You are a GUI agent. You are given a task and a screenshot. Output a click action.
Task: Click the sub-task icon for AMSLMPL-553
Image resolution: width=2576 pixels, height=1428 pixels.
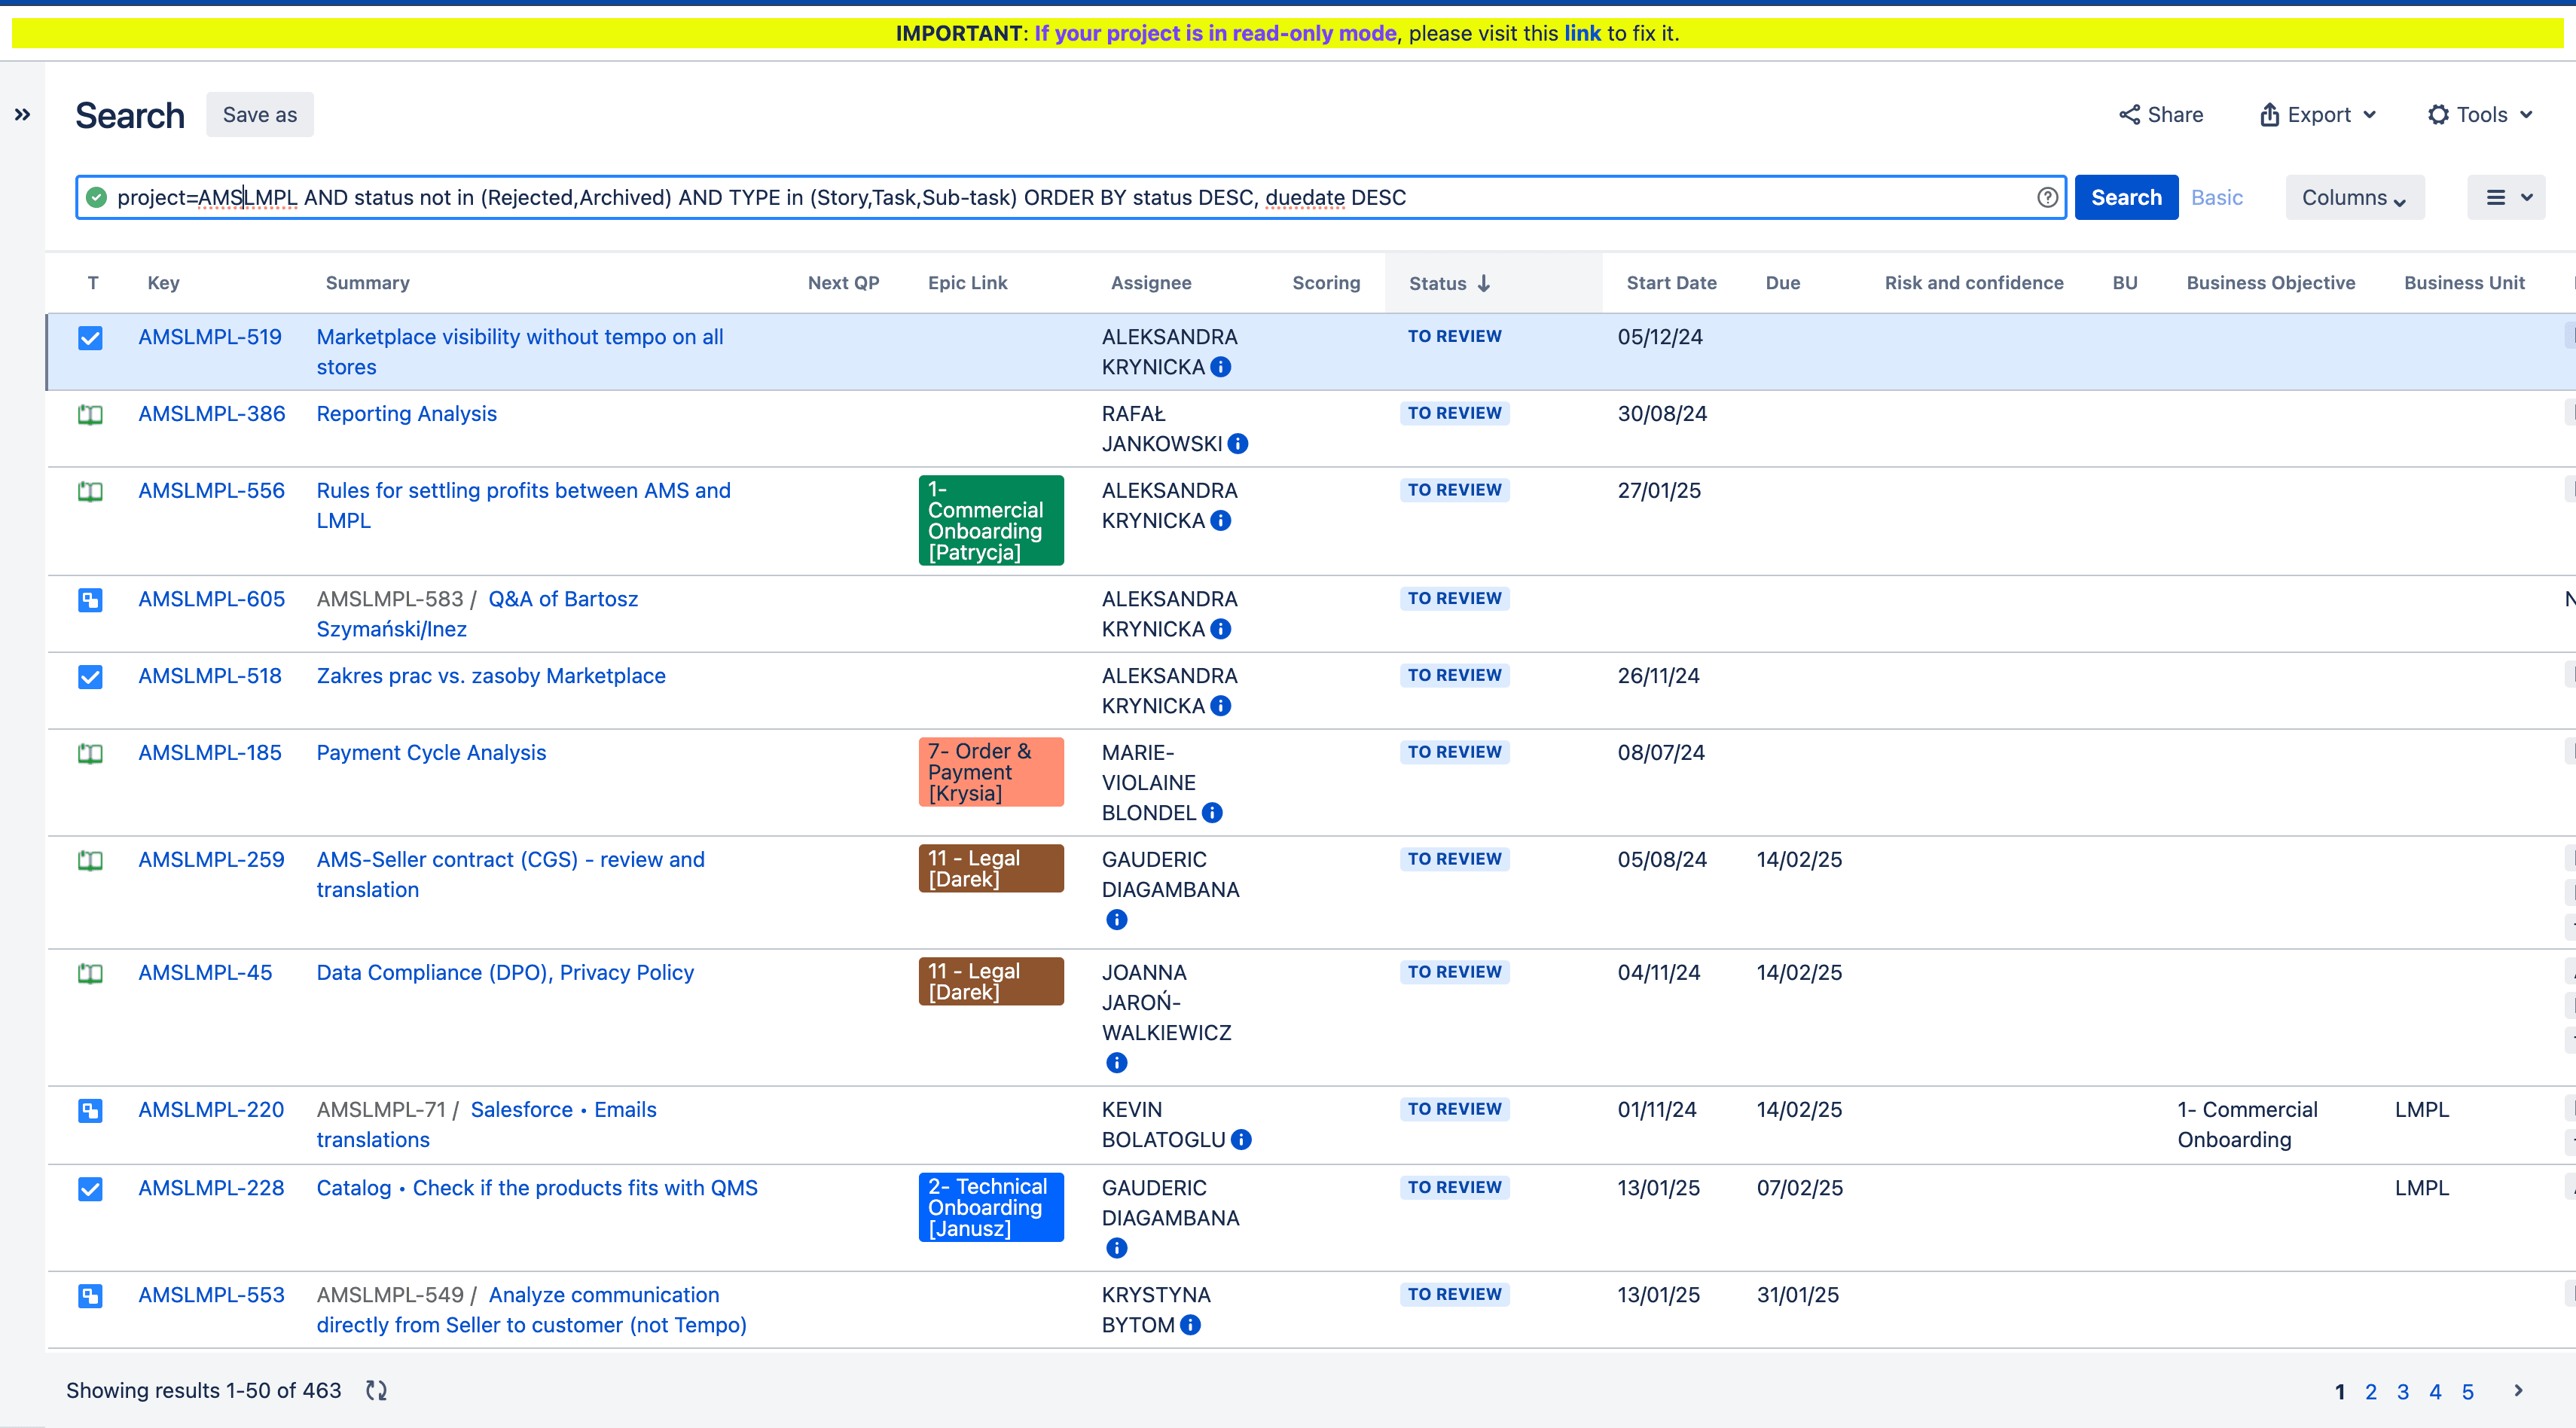90,1296
